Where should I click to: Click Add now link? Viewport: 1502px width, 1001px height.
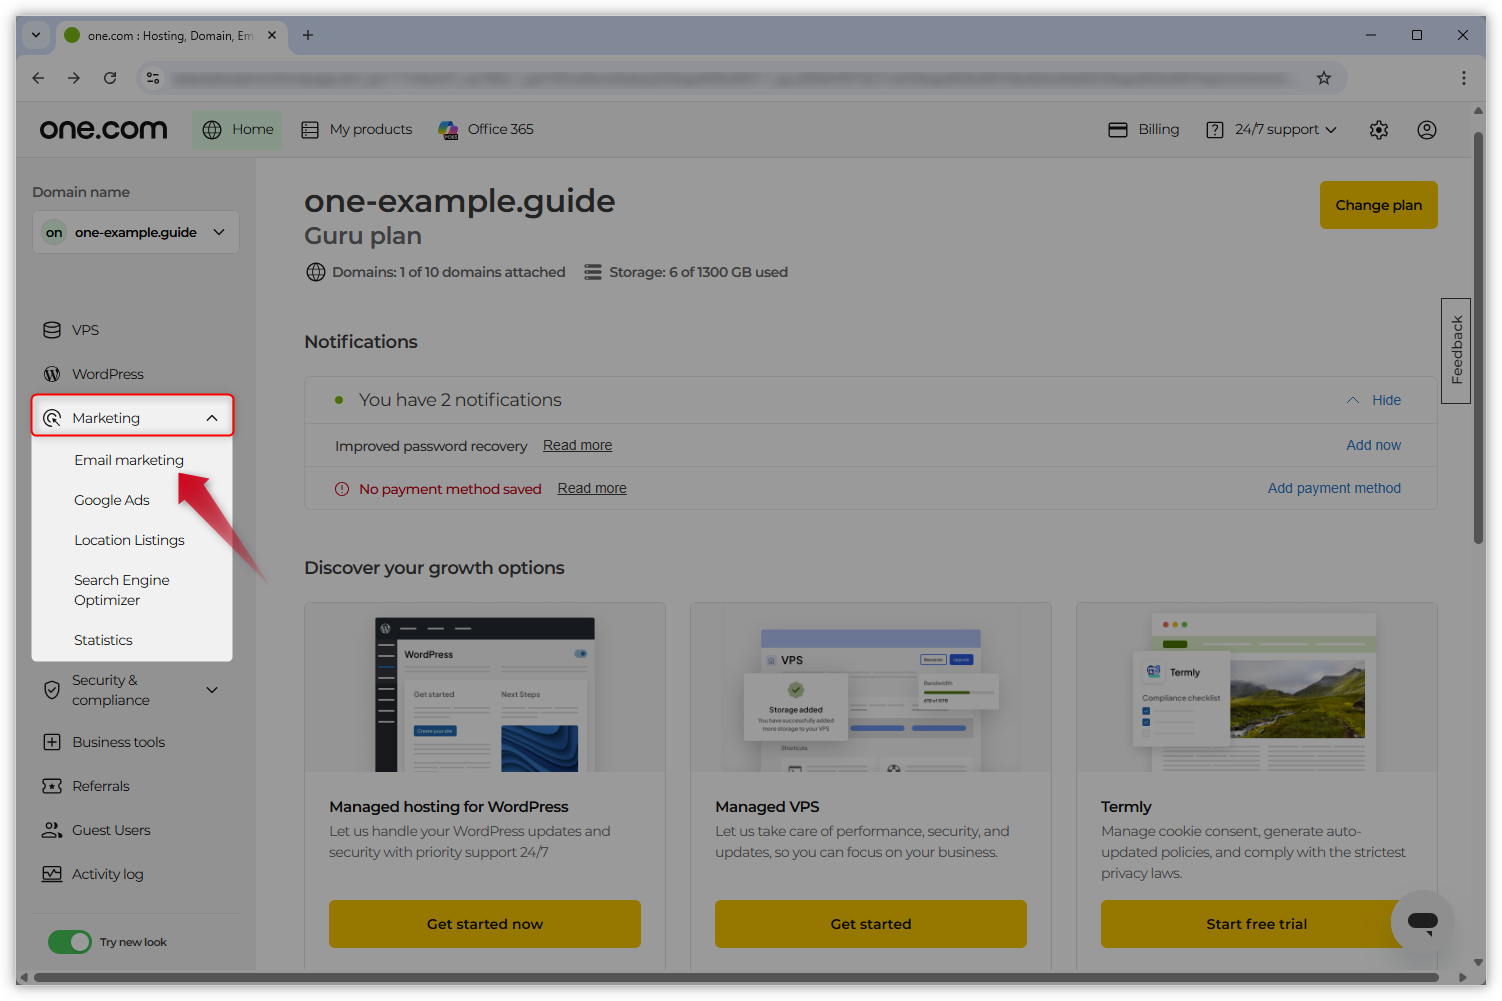[x=1374, y=446]
